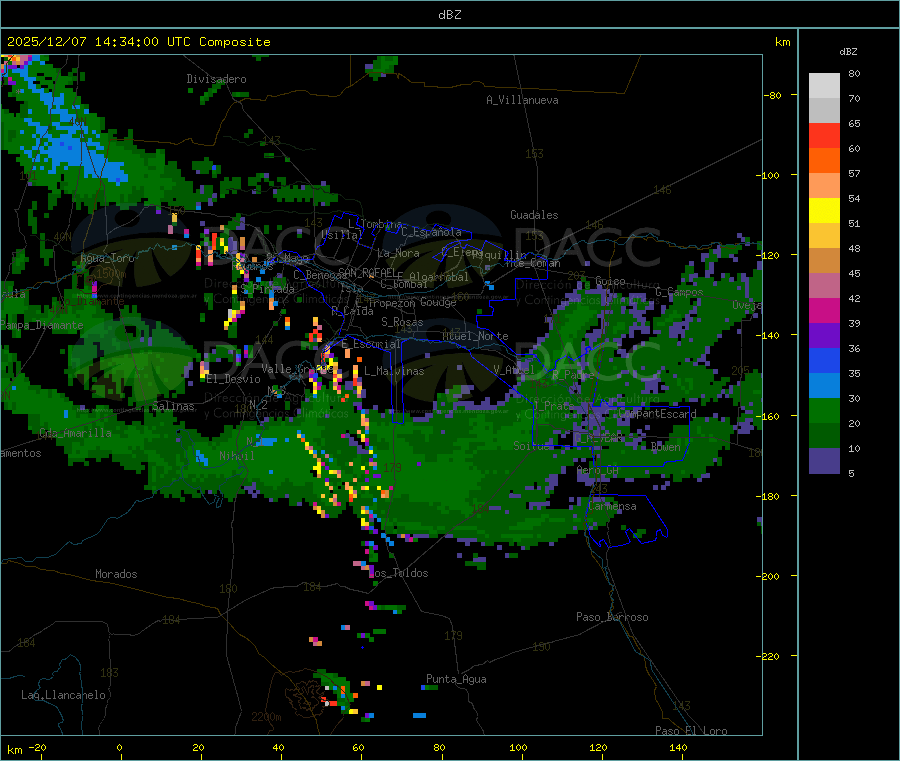Click the 'C_Campos' label

680,292
